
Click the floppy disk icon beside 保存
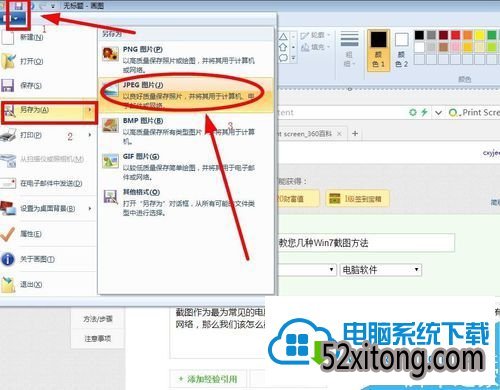(x=8, y=85)
